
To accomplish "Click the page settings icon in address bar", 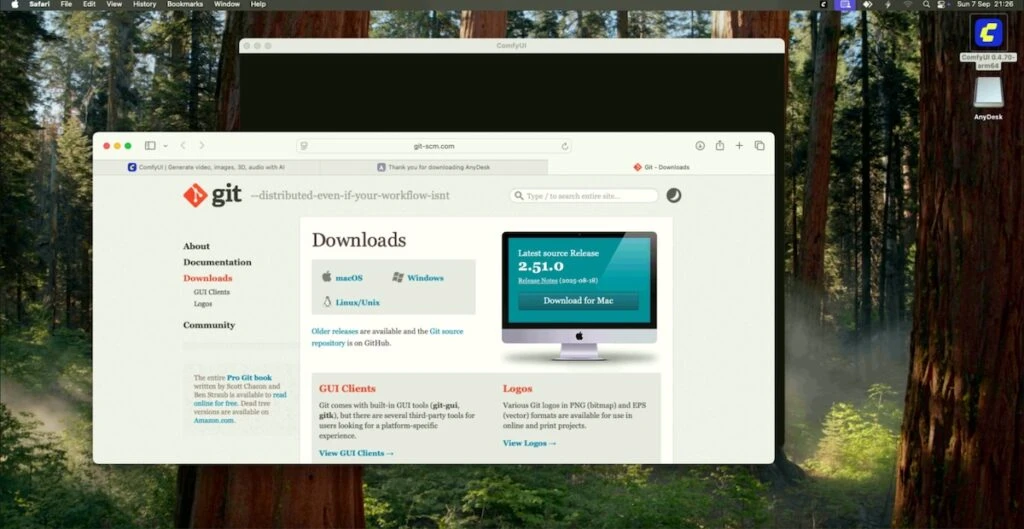I will point(304,146).
